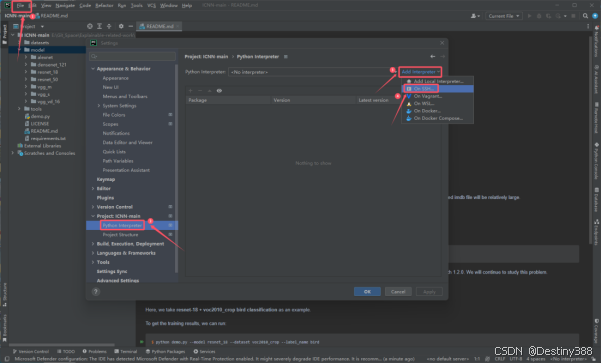Click the Package column header
The image size is (602, 363).
click(228, 100)
